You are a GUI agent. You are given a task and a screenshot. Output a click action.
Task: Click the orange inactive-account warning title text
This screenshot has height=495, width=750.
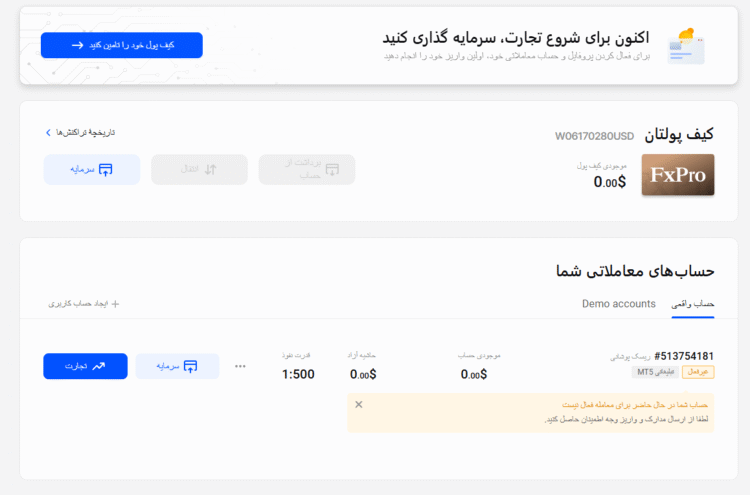coord(635,405)
